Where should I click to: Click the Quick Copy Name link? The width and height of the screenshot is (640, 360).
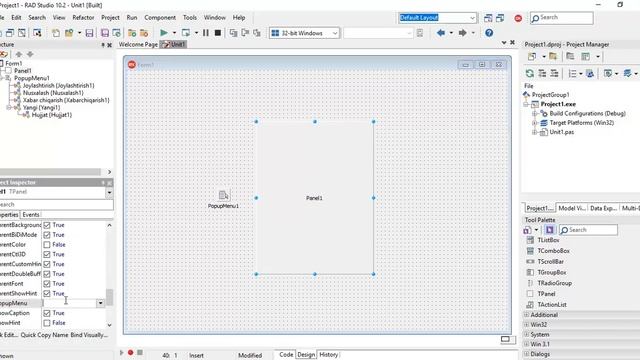(44, 335)
